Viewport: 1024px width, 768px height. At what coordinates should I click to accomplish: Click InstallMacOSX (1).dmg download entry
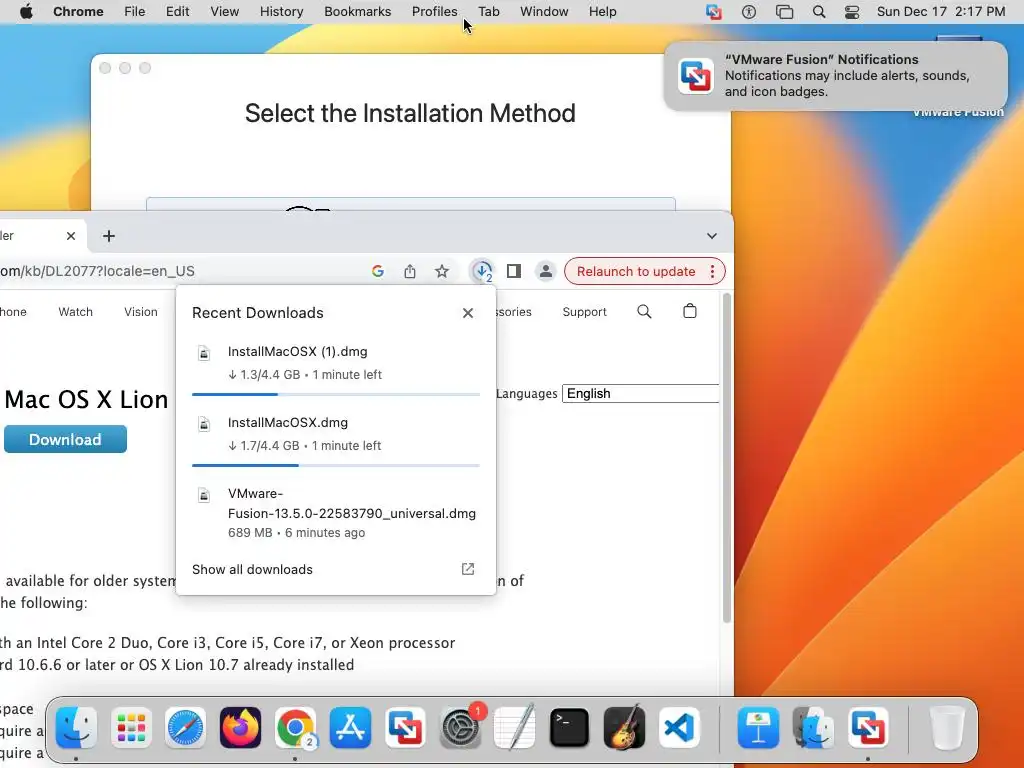(336, 362)
